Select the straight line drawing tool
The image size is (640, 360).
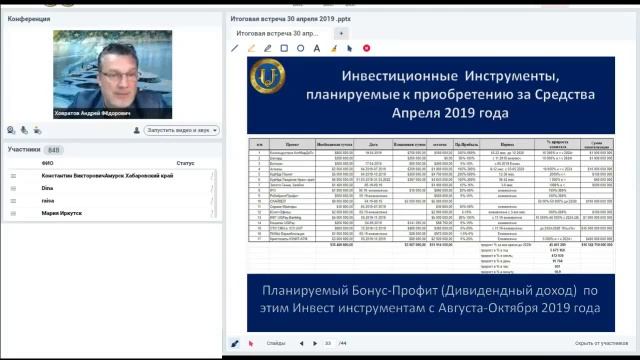[x=235, y=48]
